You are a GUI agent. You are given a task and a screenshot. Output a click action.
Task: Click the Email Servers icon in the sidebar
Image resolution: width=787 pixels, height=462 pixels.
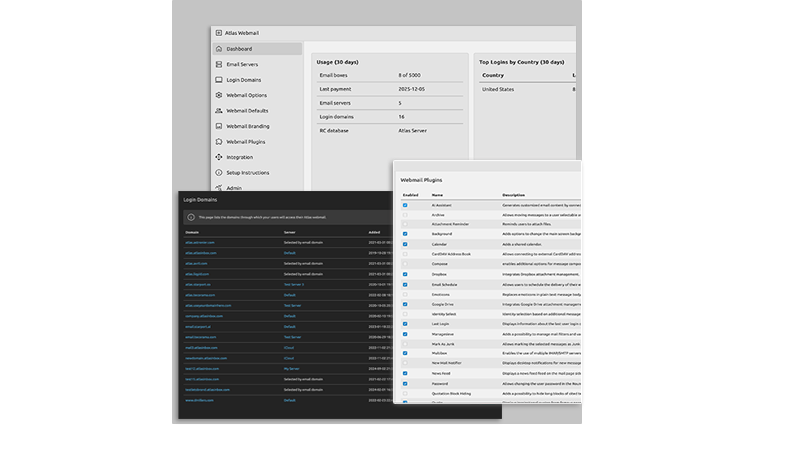(x=219, y=64)
